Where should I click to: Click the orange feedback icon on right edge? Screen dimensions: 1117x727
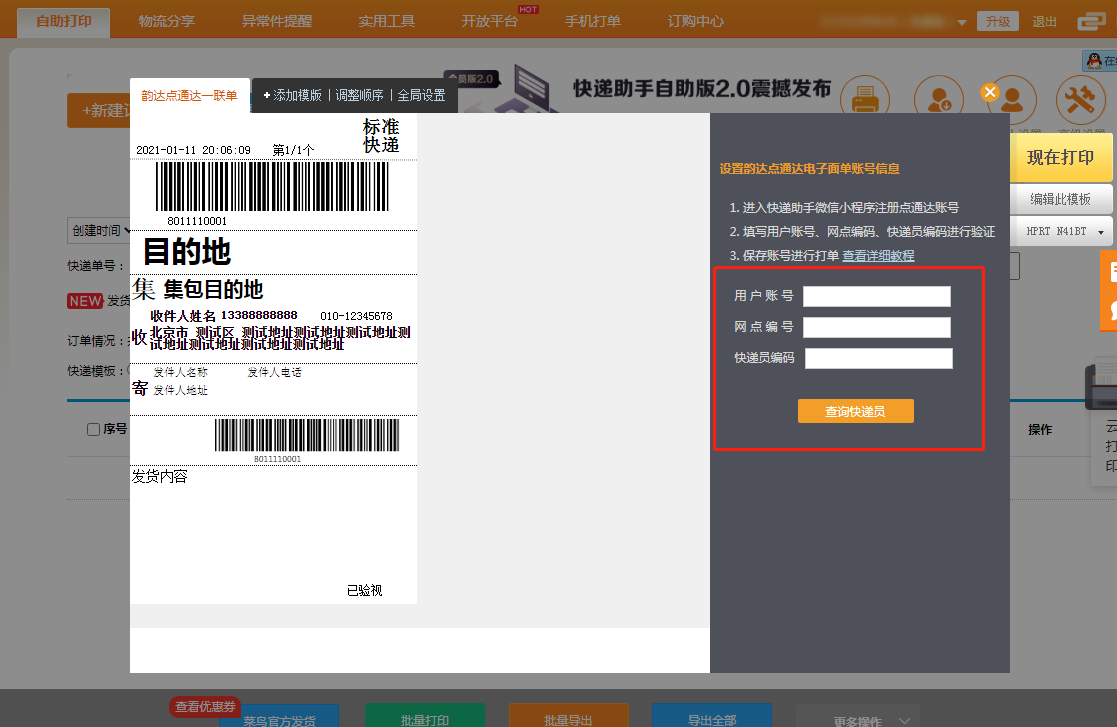pyautogui.click(x=1109, y=290)
